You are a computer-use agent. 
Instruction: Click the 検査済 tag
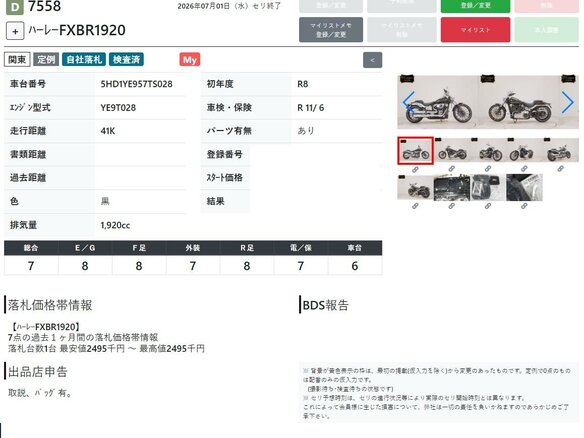pyautogui.click(x=126, y=60)
